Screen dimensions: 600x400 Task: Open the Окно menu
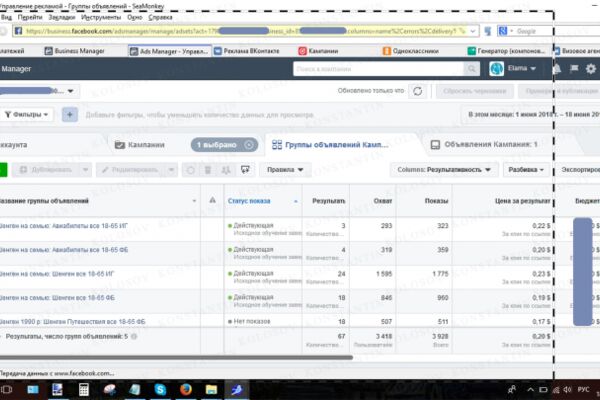pos(135,17)
